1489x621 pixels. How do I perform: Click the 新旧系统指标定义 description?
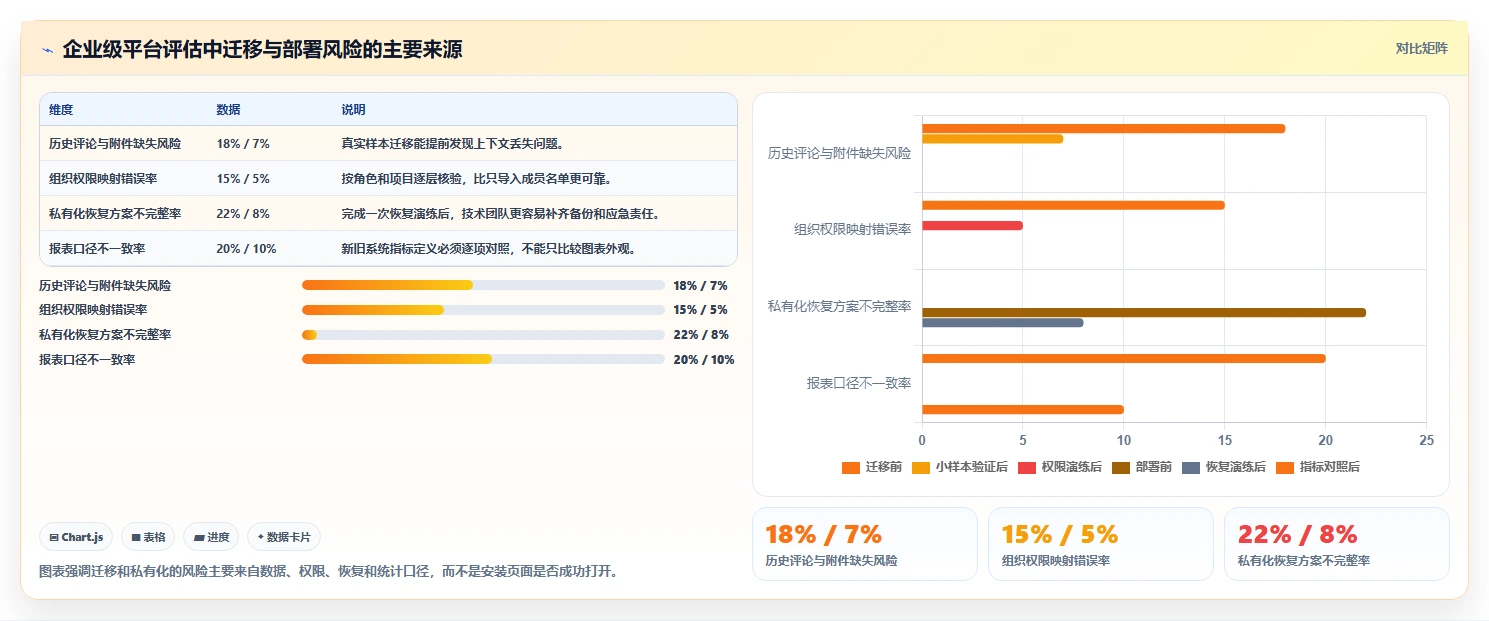(489, 249)
